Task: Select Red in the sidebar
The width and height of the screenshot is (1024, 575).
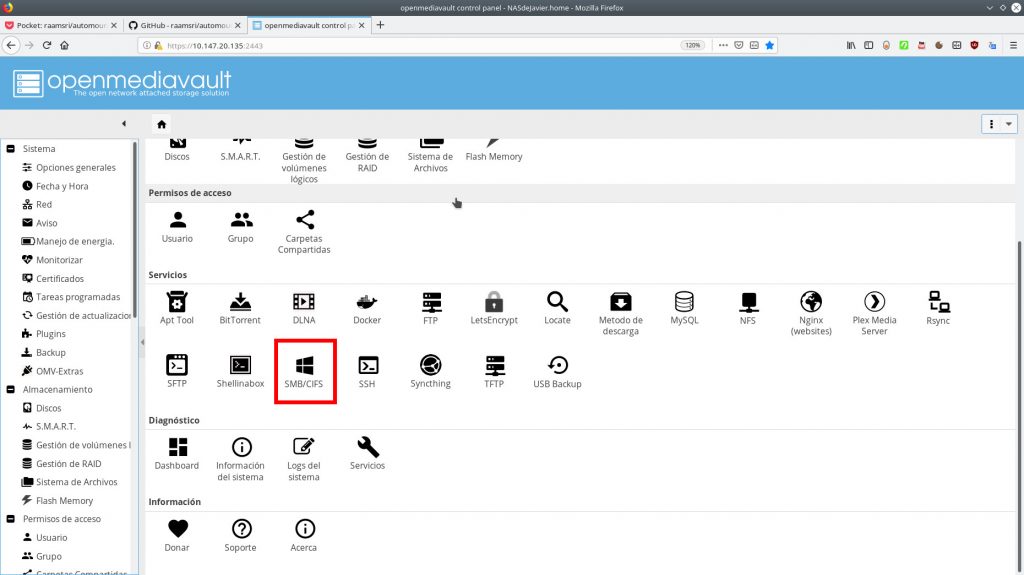Action: (37, 205)
